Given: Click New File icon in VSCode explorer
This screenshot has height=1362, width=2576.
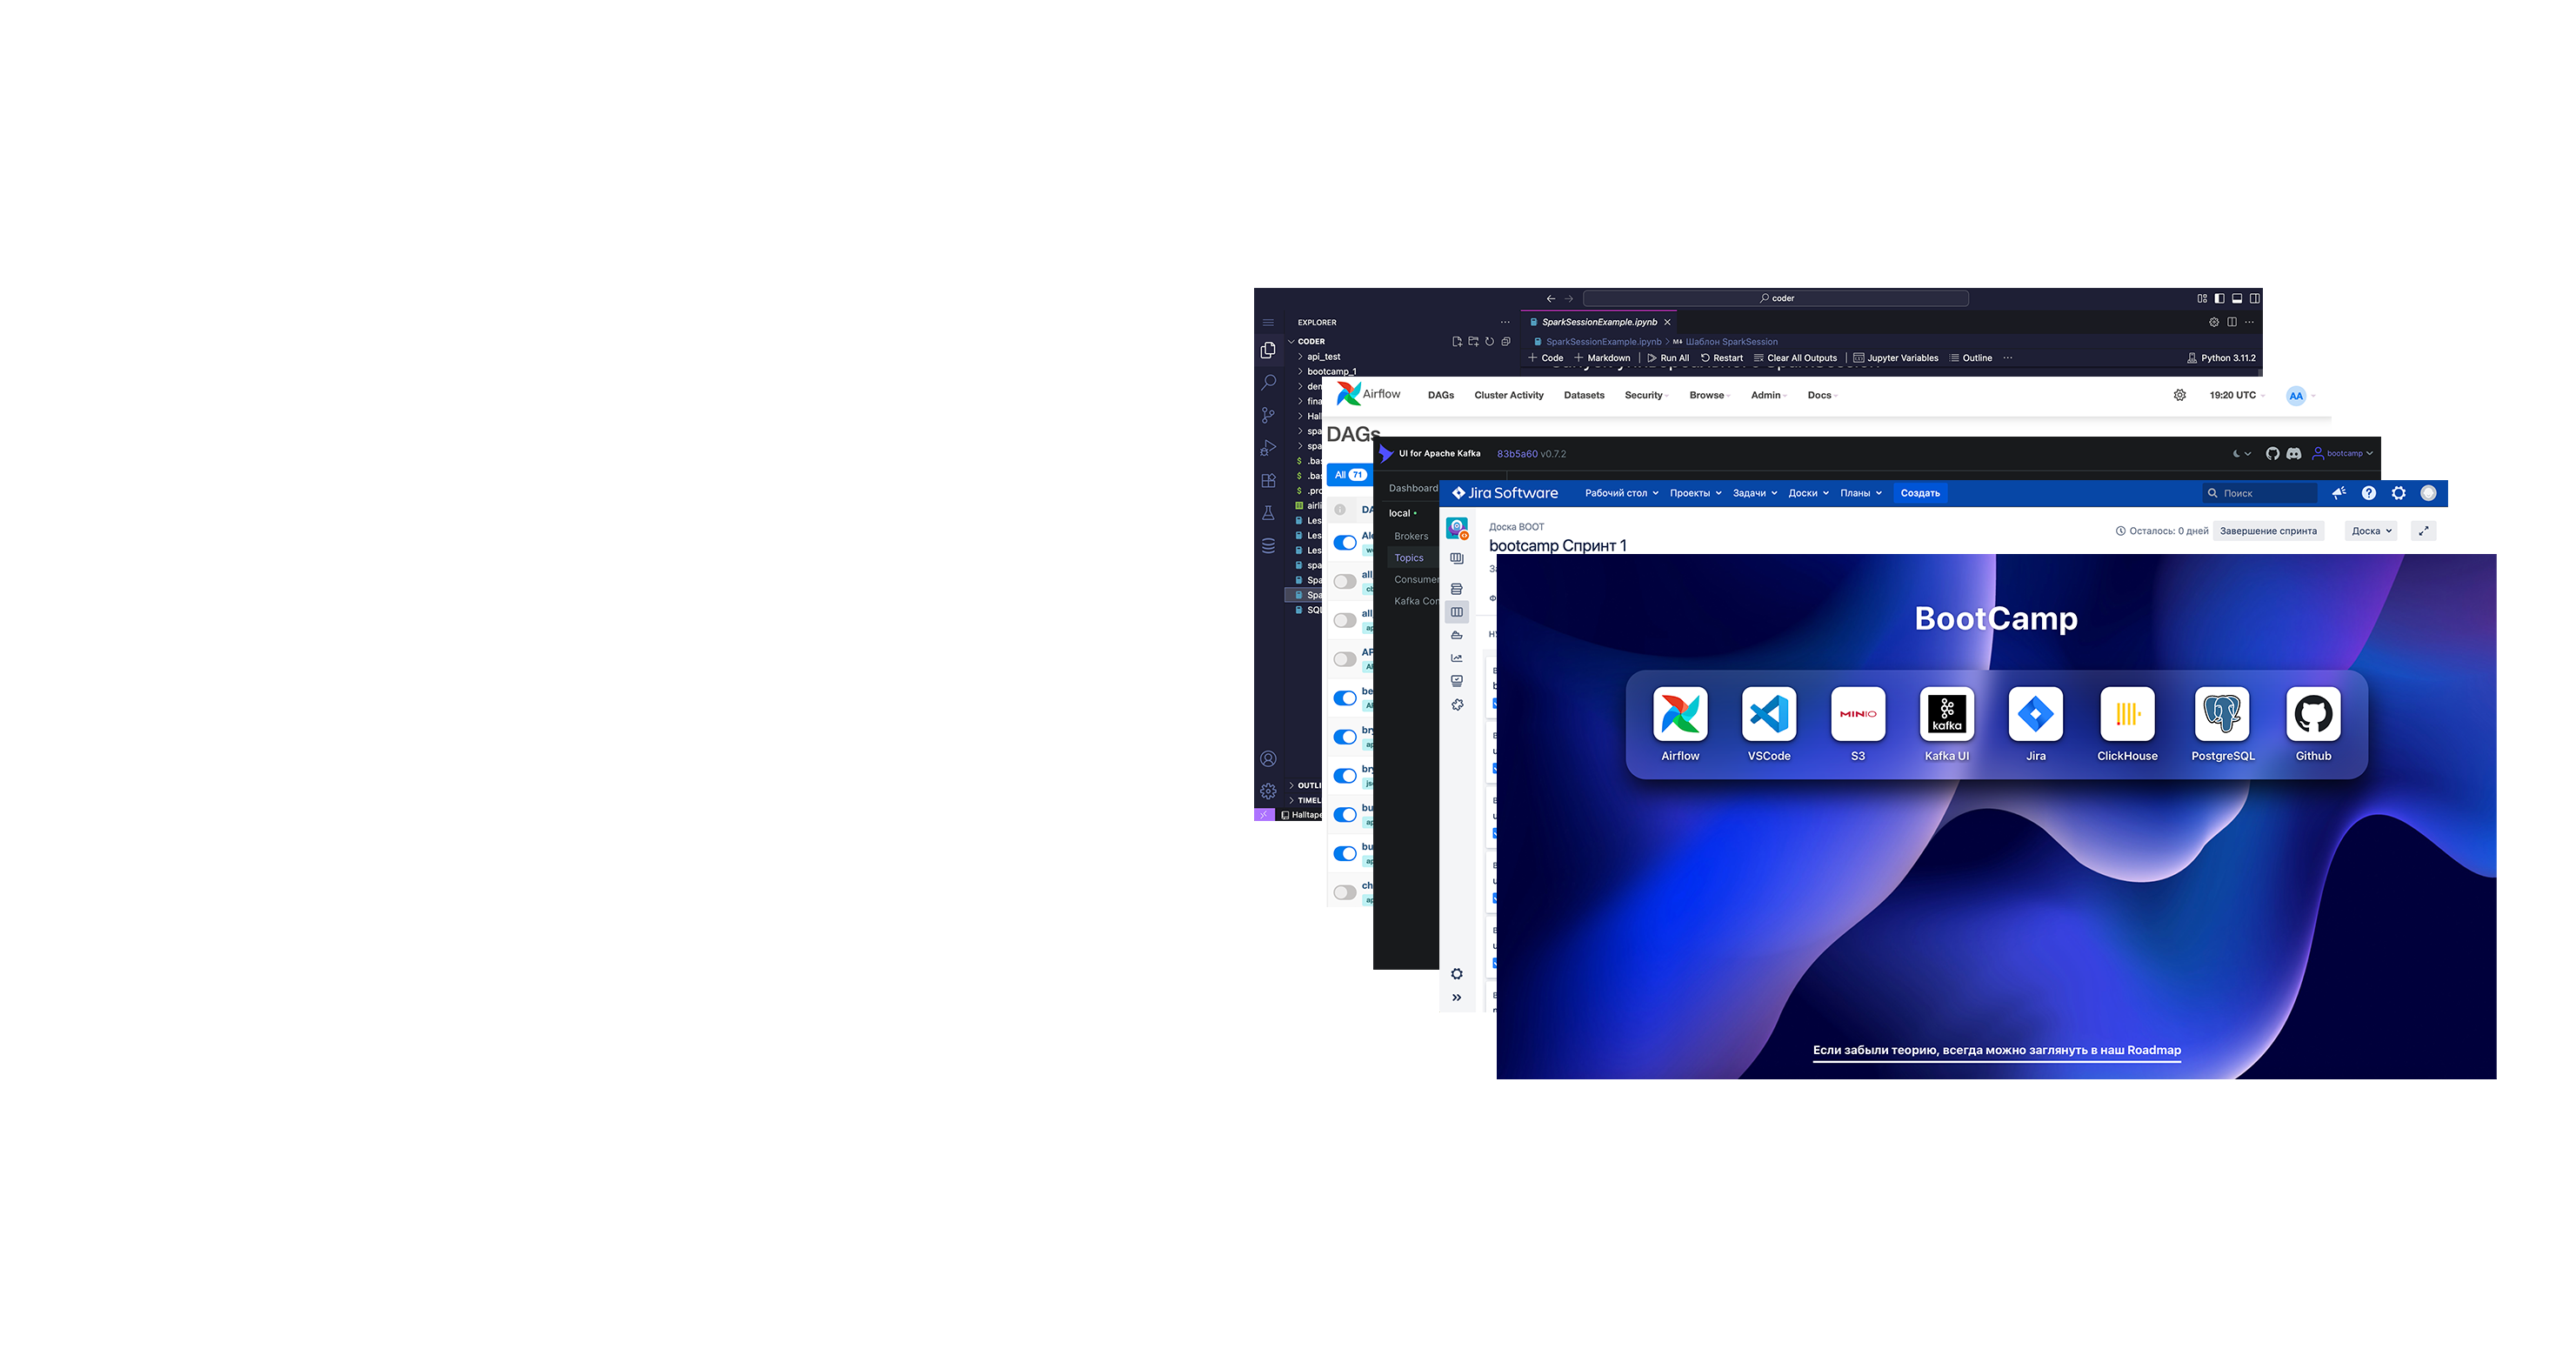Looking at the screenshot, I should click(x=1457, y=341).
